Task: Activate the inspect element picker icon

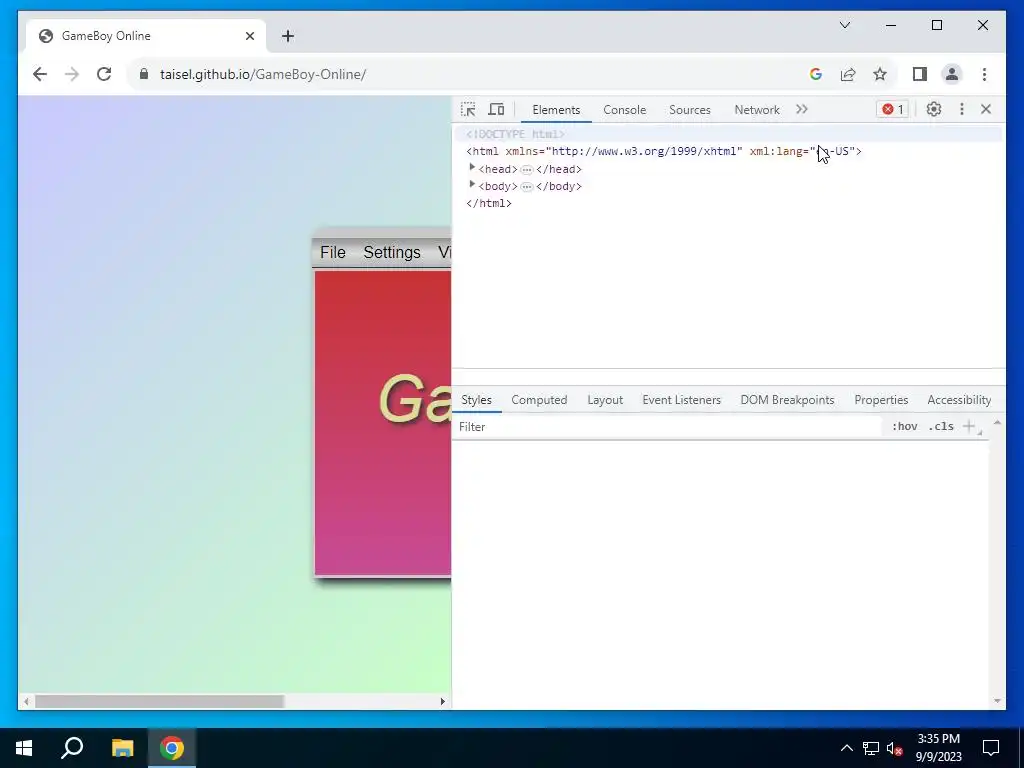Action: coord(468,109)
